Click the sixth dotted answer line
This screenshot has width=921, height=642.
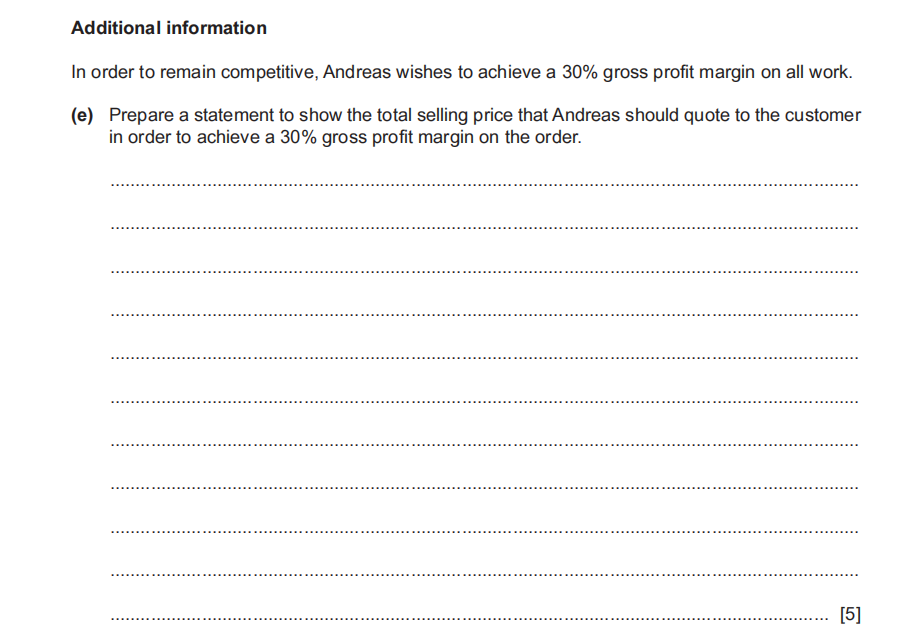(484, 401)
